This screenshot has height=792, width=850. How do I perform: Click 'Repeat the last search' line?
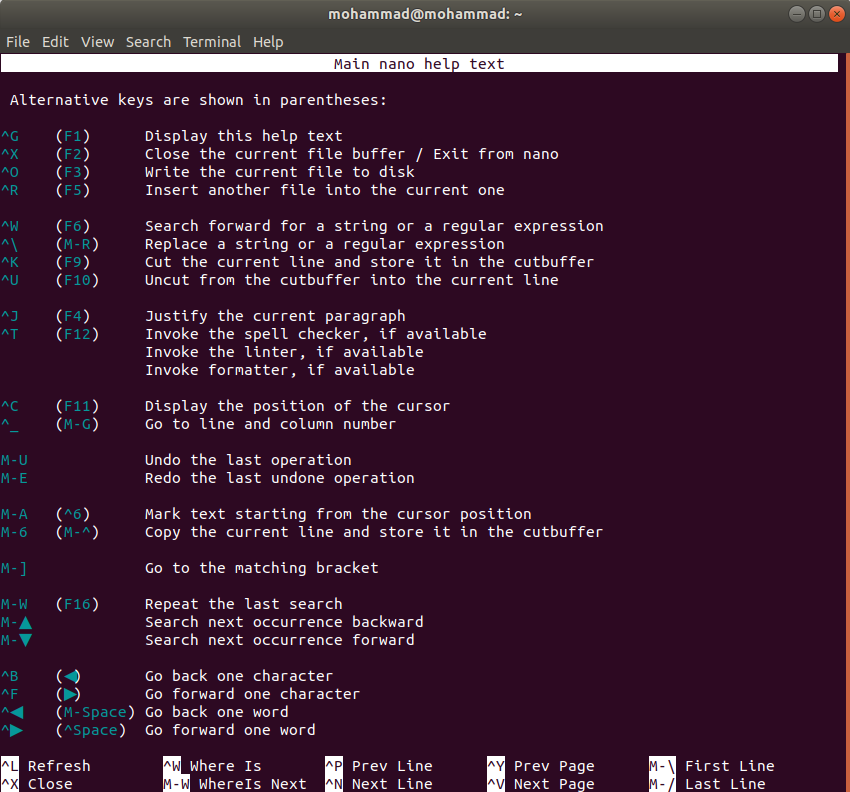(244, 604)
